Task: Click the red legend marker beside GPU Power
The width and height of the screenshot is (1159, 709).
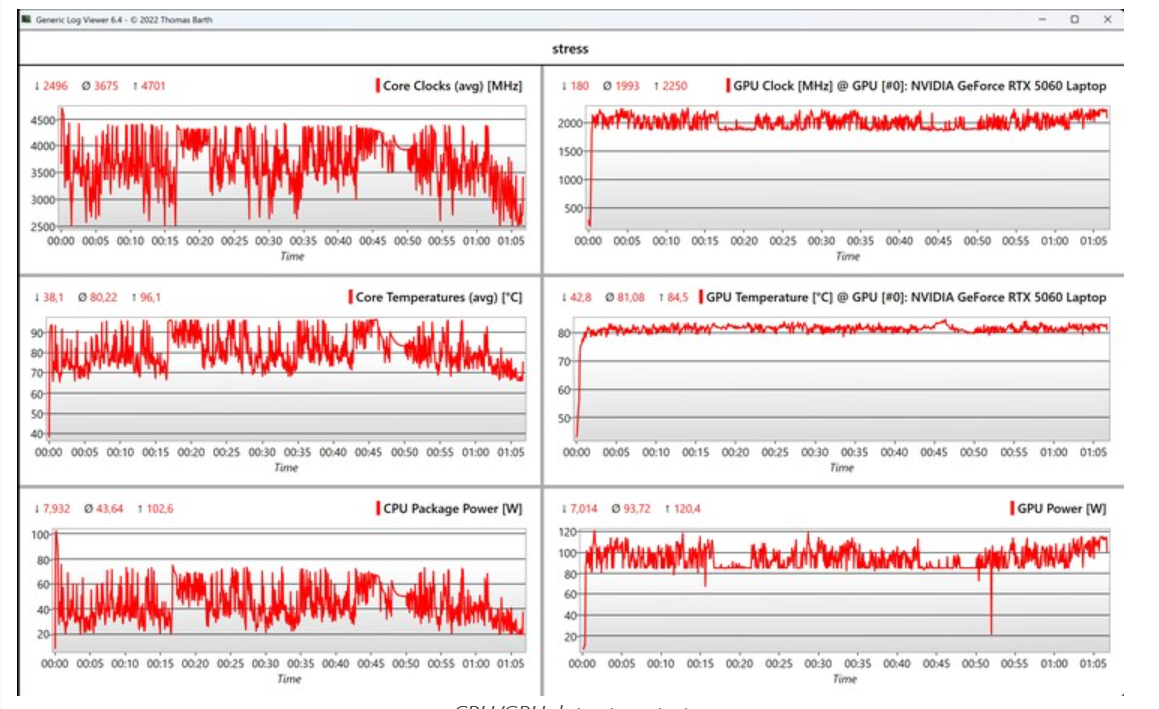Action: (x=1012, y=509)
